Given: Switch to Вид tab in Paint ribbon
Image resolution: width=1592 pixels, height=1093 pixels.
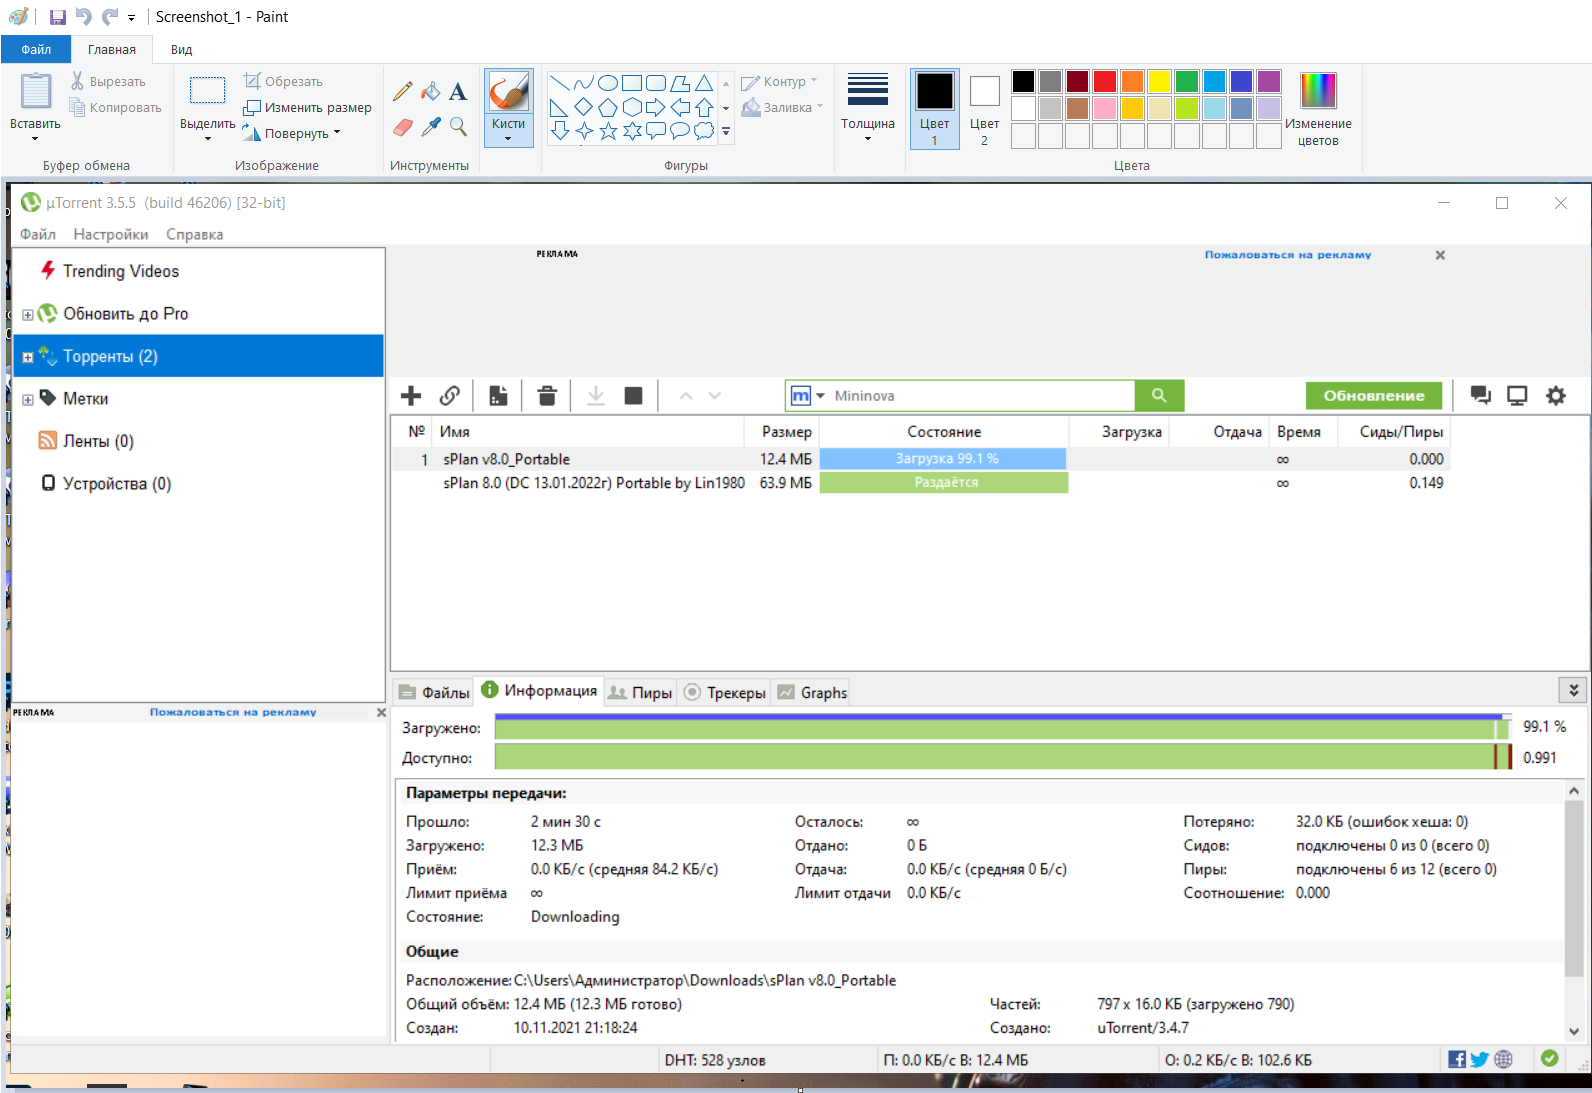Looking at the screenshot, I should coord(181,49).
